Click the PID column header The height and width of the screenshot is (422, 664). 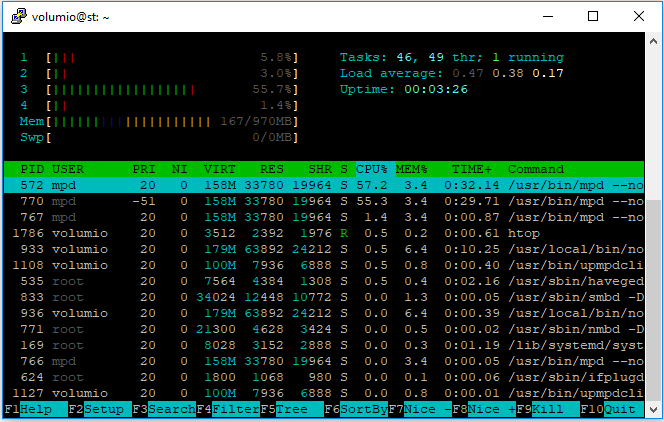coord(32,169)
